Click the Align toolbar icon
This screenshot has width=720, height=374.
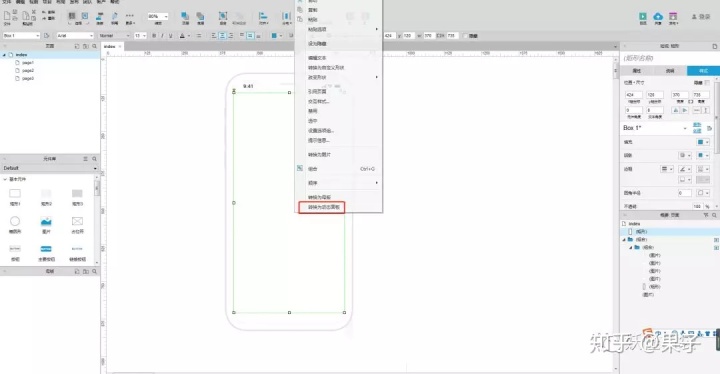pos(263,16)
